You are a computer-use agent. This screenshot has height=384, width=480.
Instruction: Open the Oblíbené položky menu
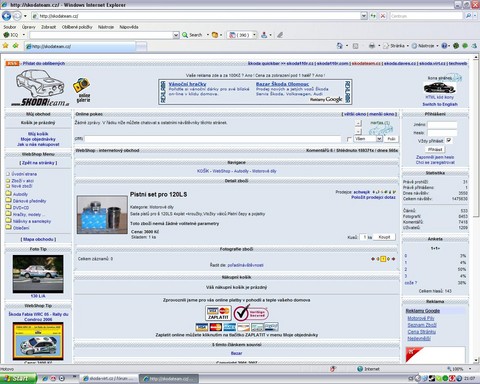[x=77, y=27]
